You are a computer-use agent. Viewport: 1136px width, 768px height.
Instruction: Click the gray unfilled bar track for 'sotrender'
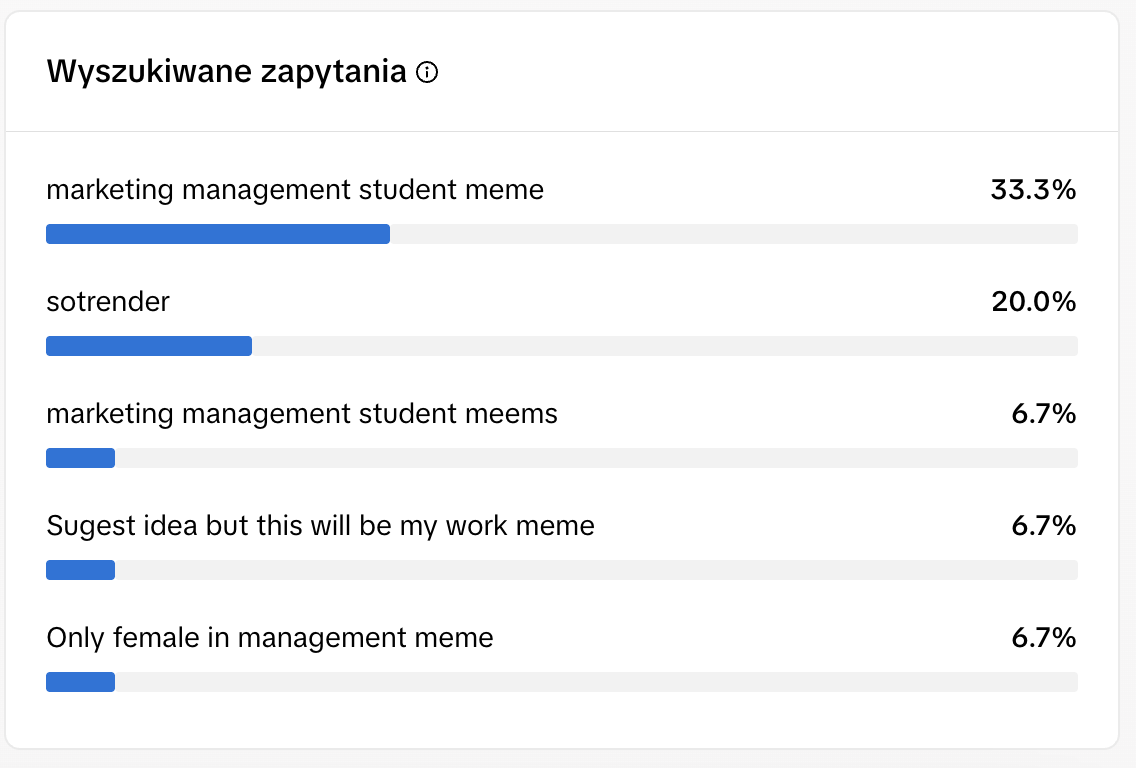[664, 346]
